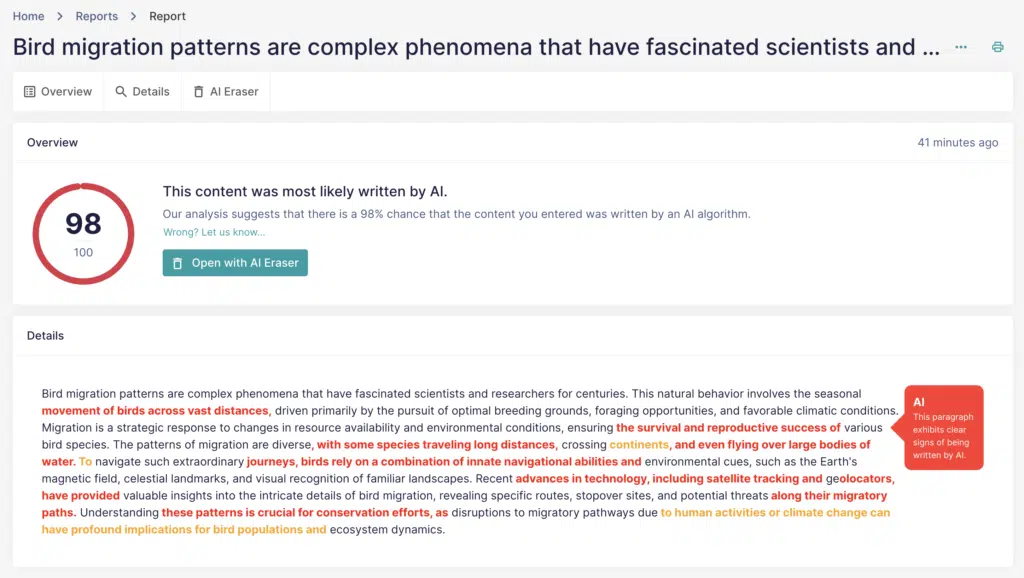Navigate to Reports breadcrumb link
Image resolution: width=1024 pixels, height=578 pixels.
pyautogui.click(x=97, y=16)
